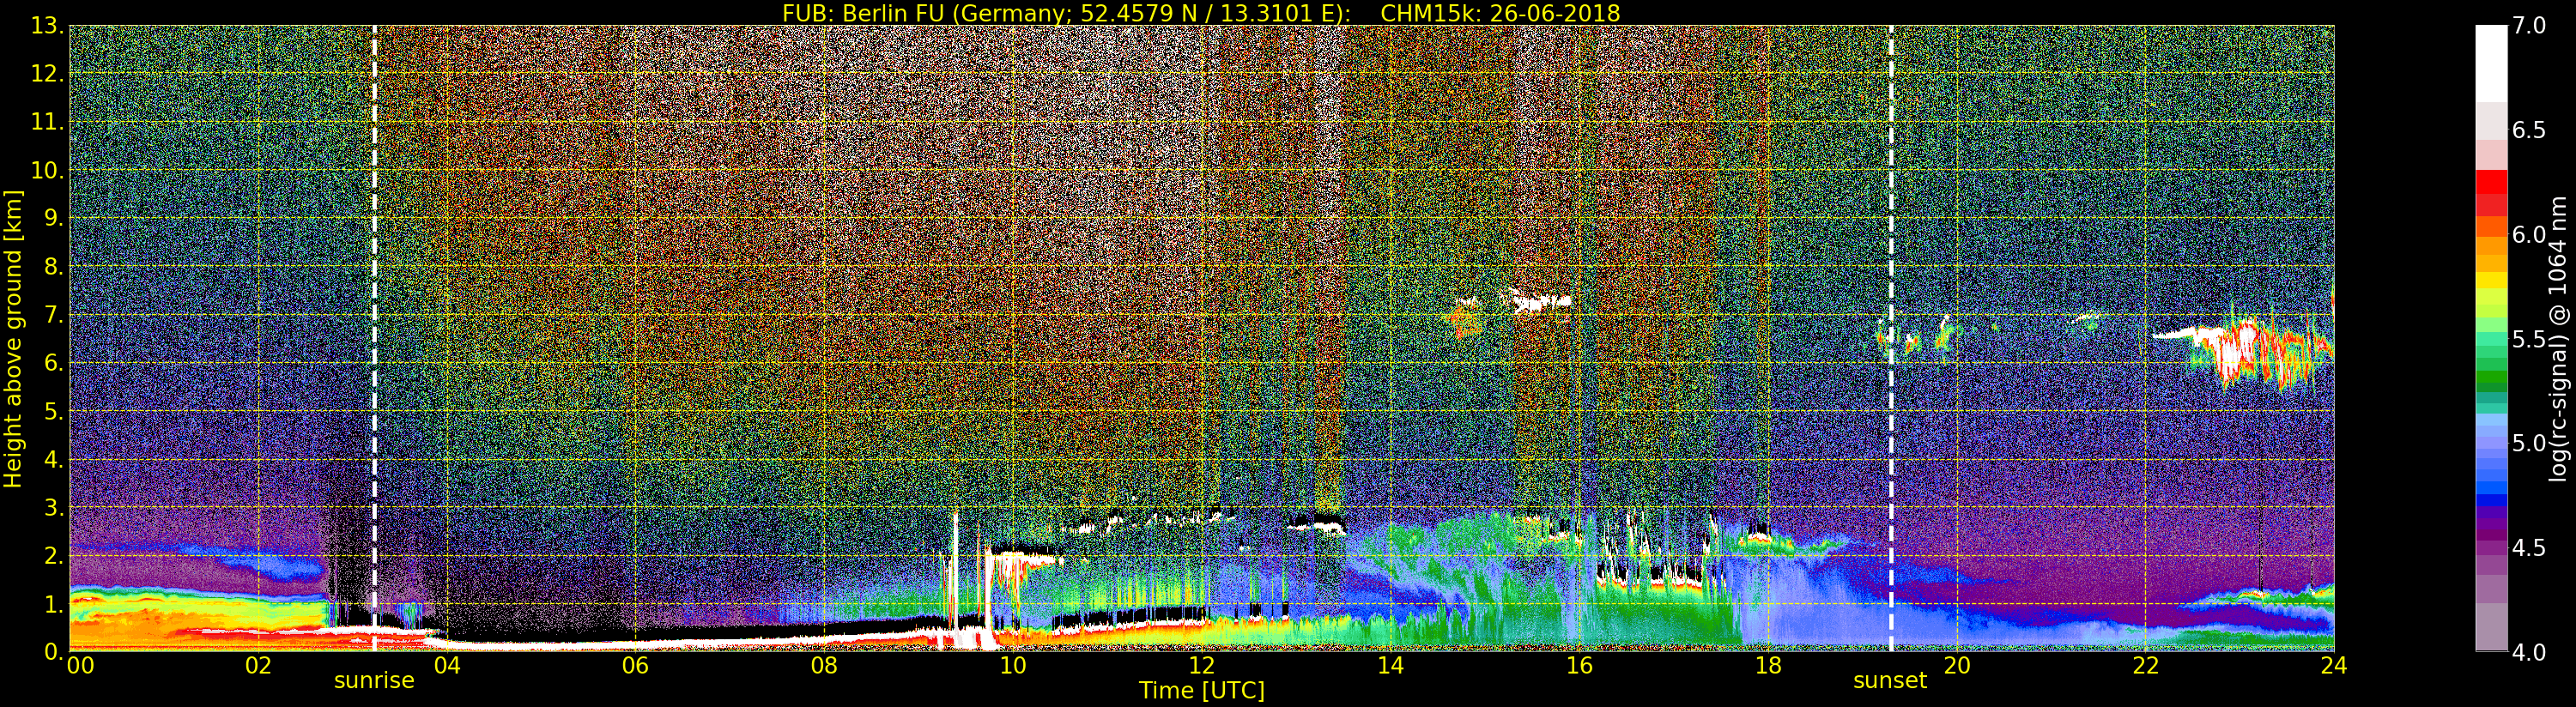
Task: Click the '18' time axis tick label
Action: coord(1768,666)
